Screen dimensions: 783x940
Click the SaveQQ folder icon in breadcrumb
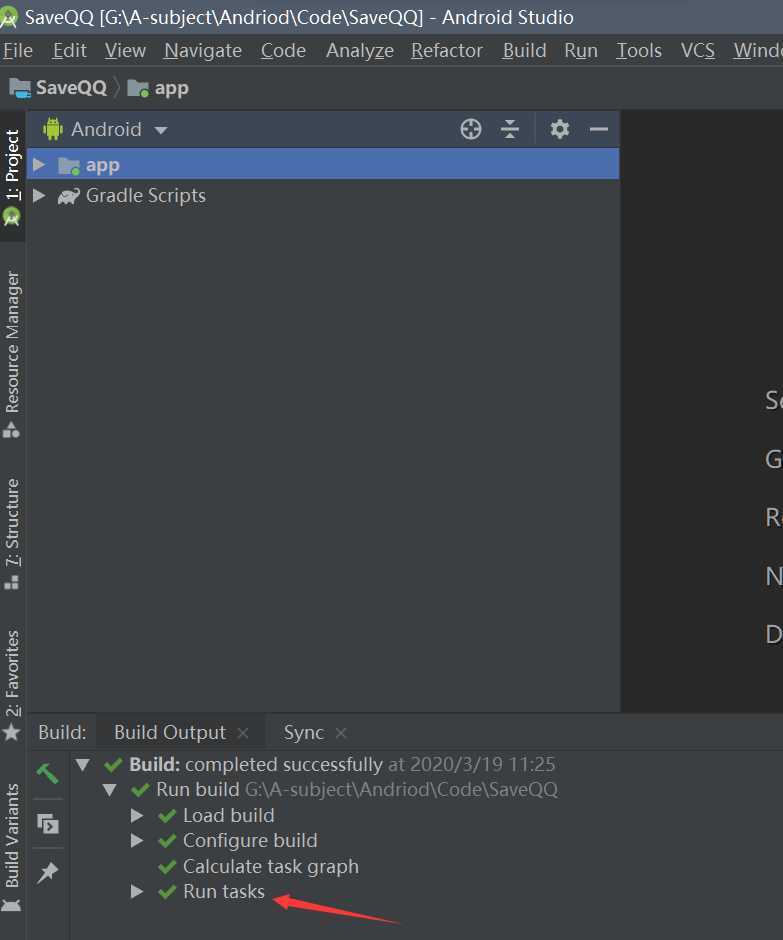(20, 88)
